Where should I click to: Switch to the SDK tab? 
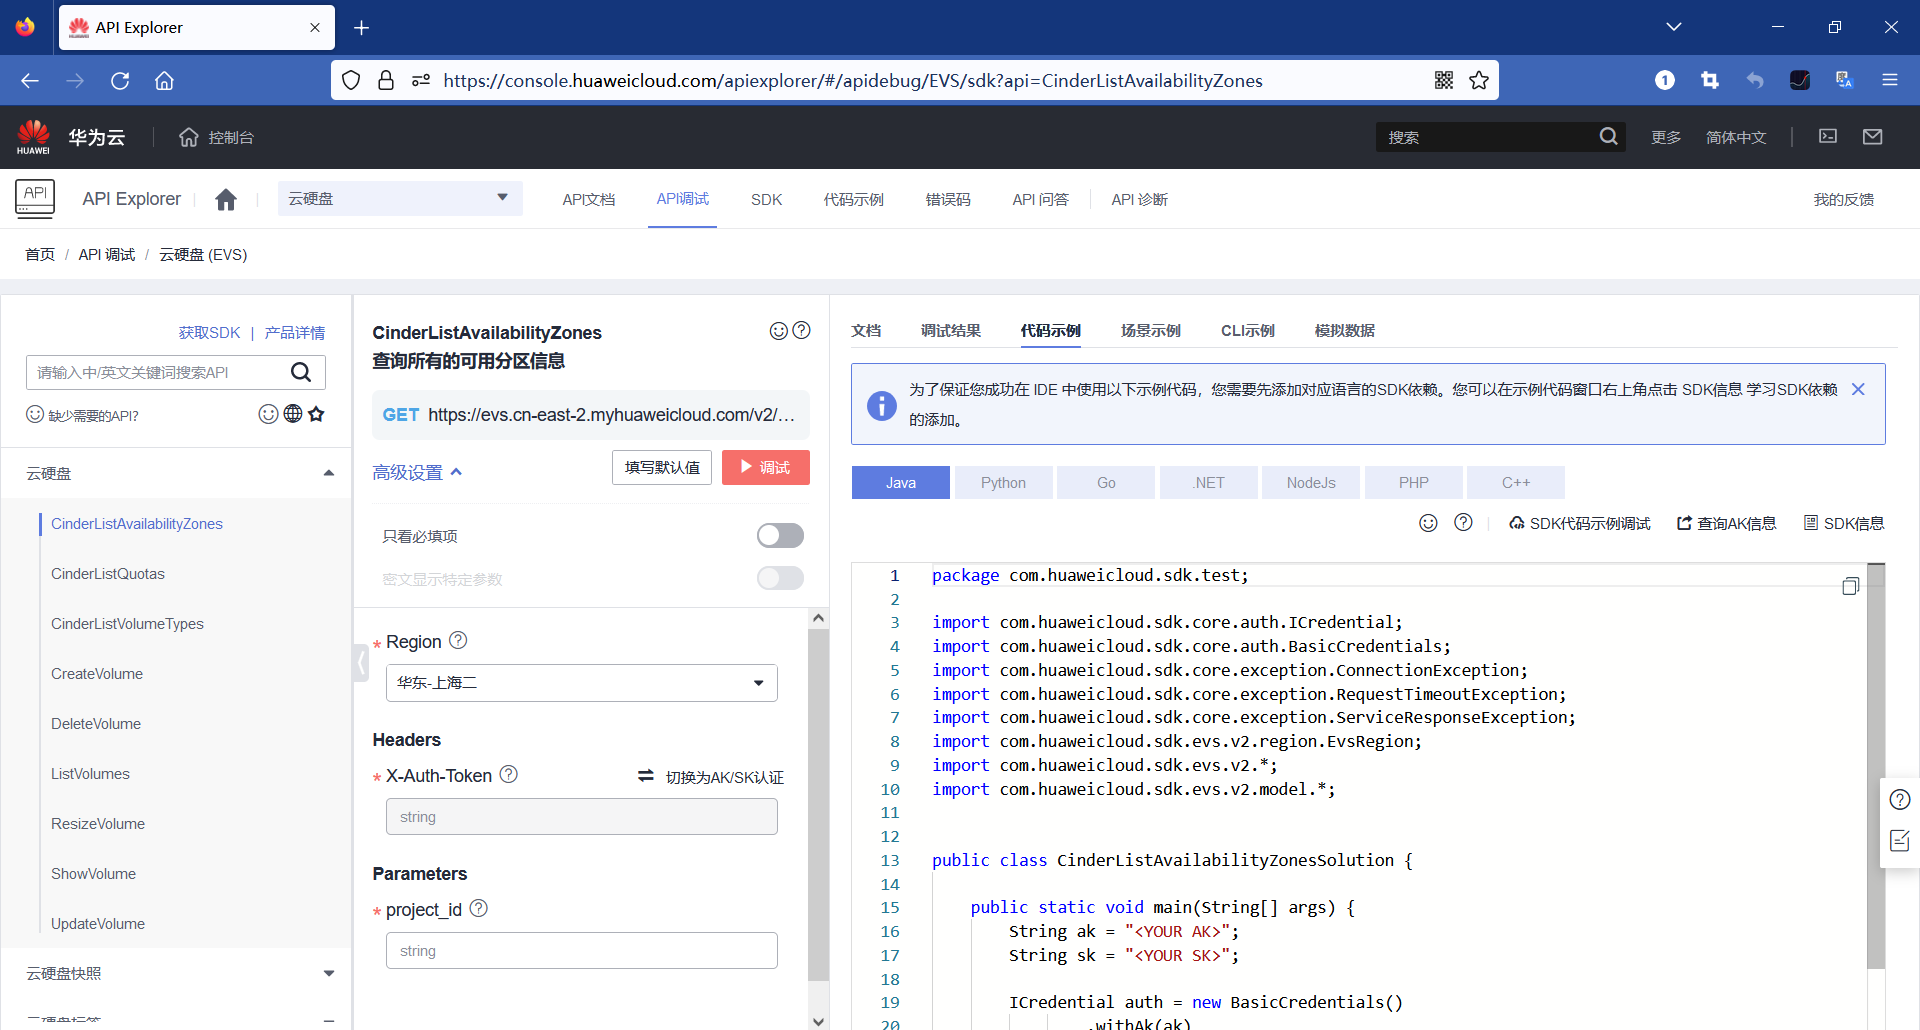tap(767, 199)
